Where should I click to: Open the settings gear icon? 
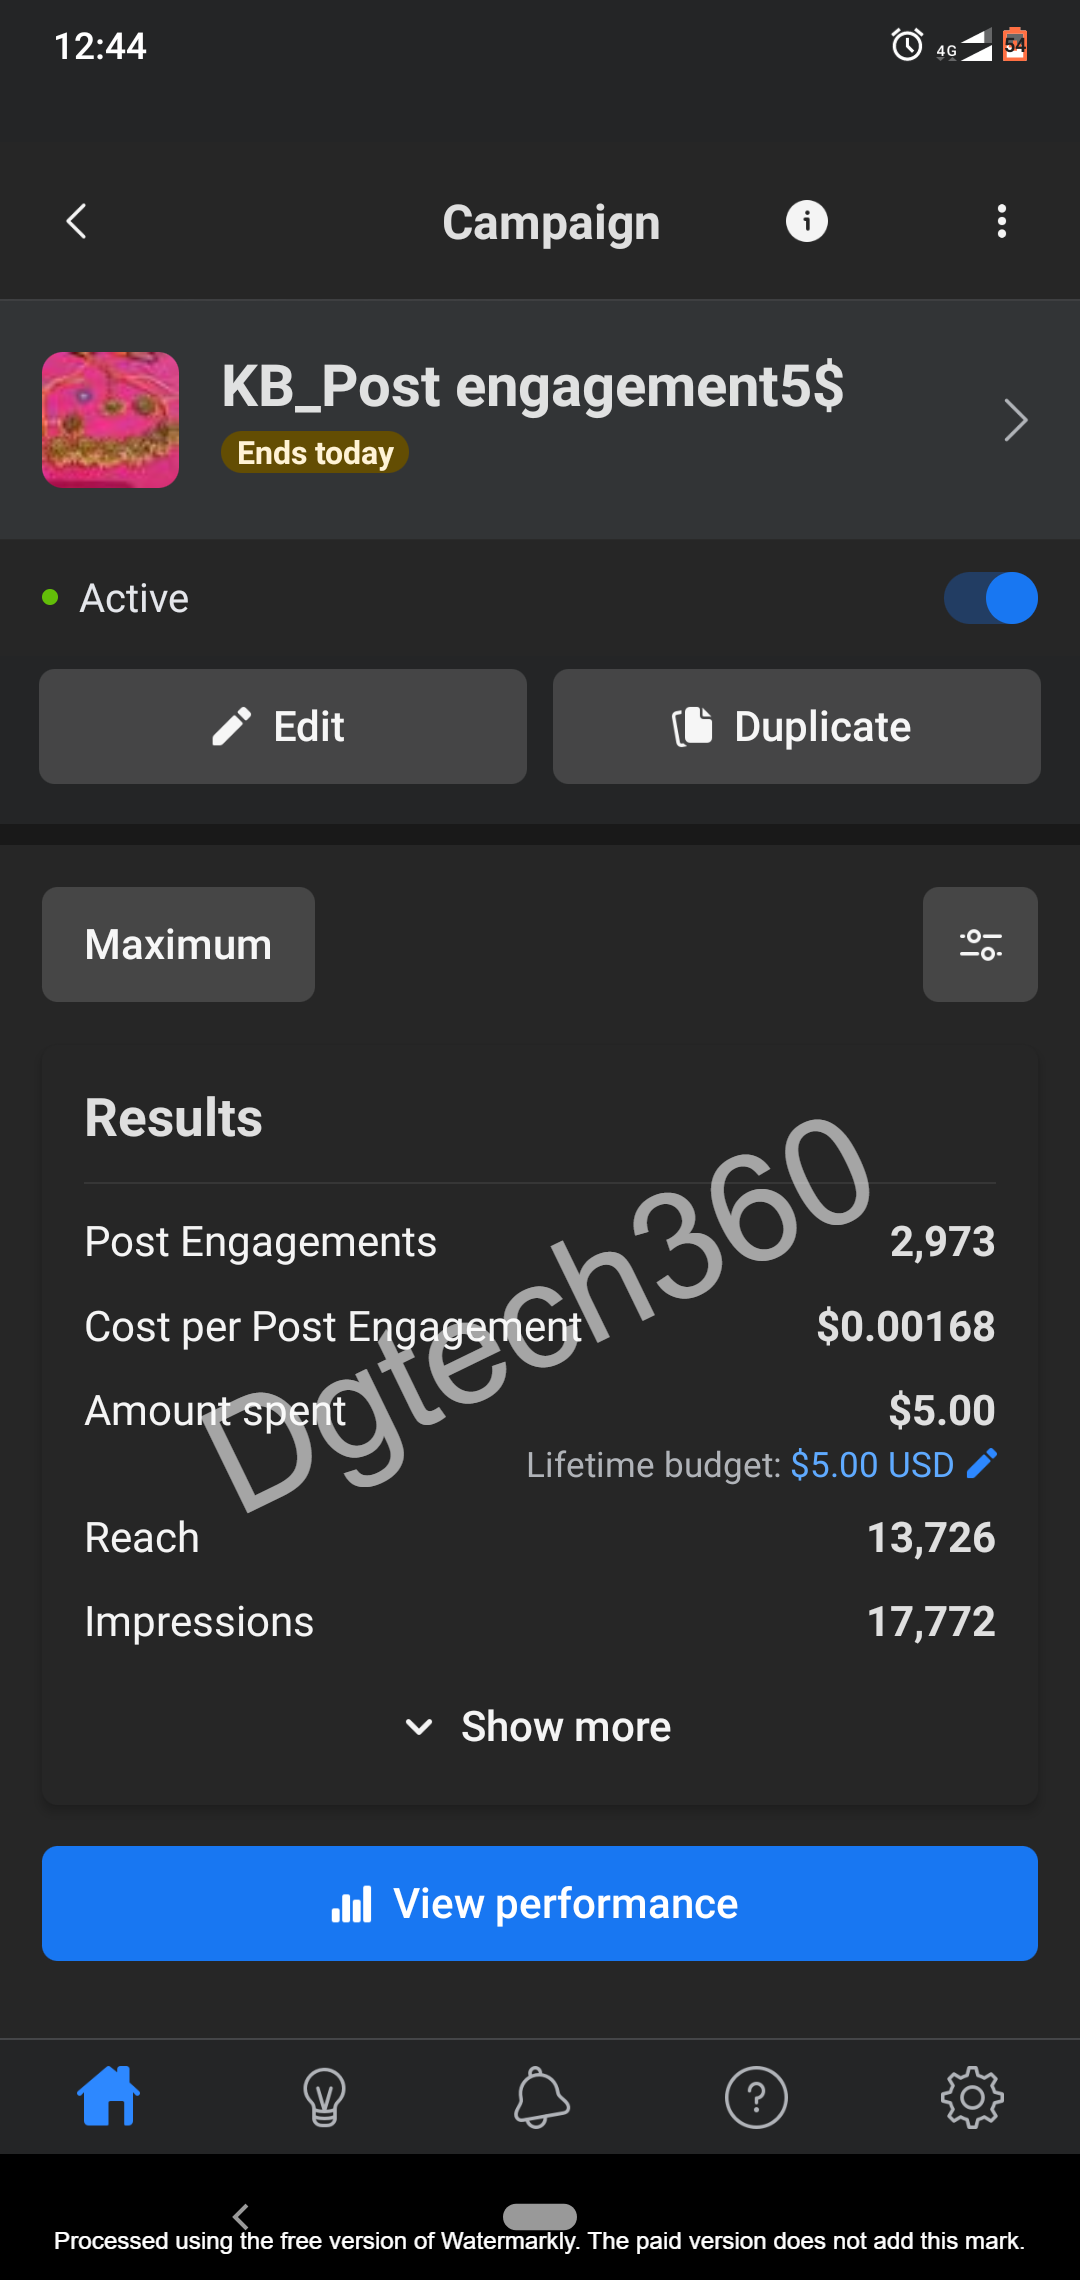point(972,2097)
